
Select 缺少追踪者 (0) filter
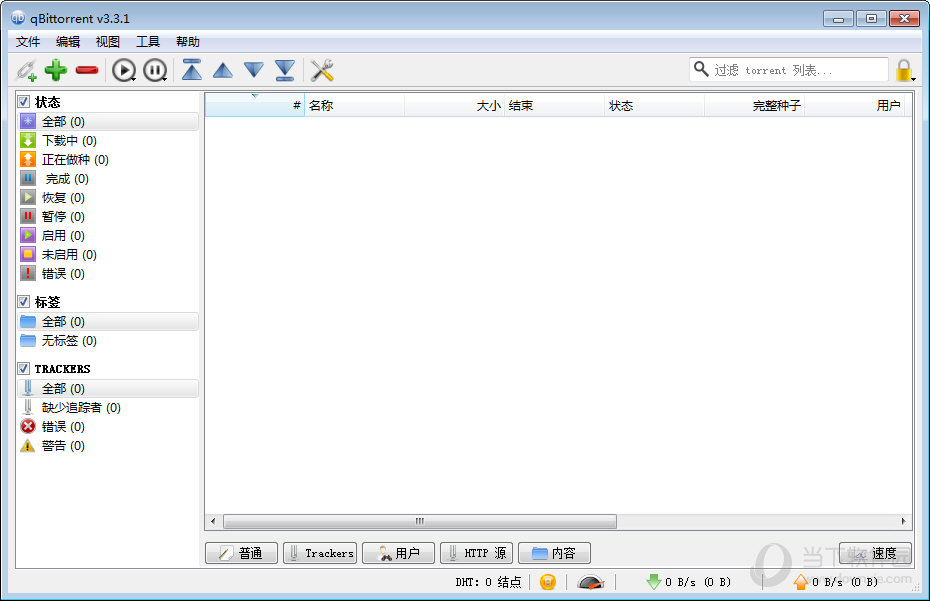click(x=108, y=408)
